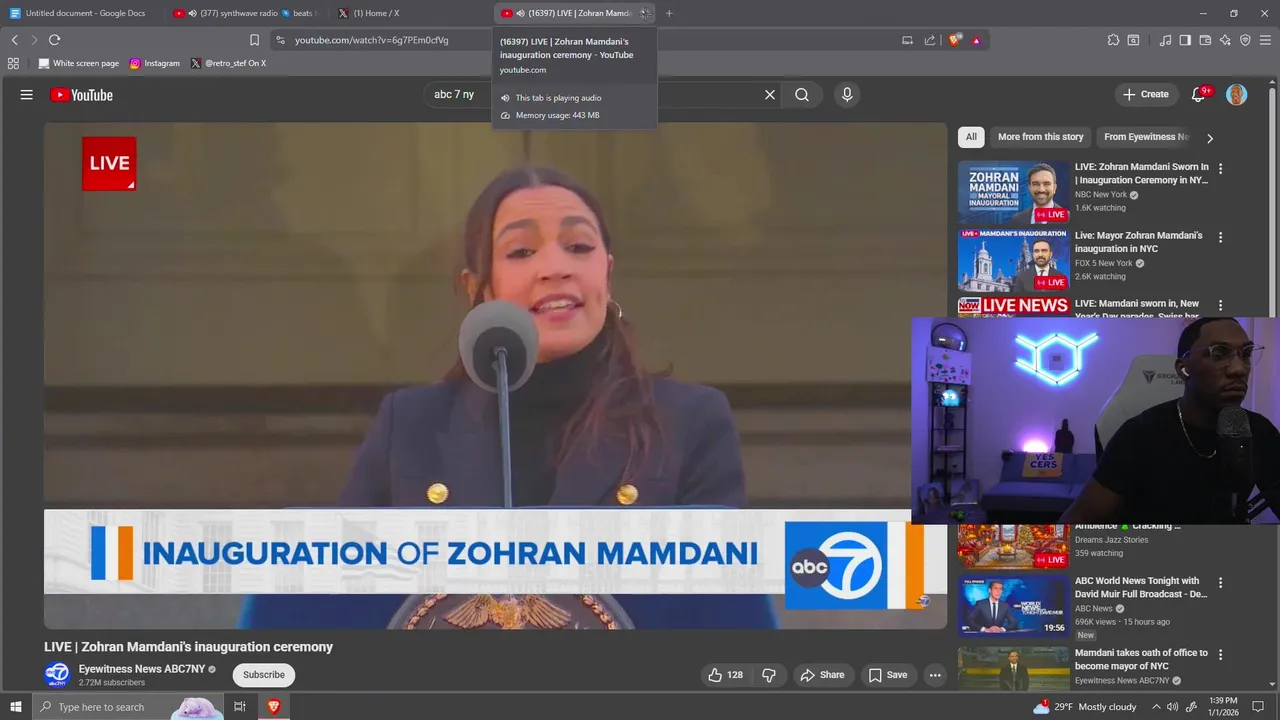The height and width of the screenshot is (720, 1280).
Task: Open Brave Rewards triangle icon
Action: (976, 40)
